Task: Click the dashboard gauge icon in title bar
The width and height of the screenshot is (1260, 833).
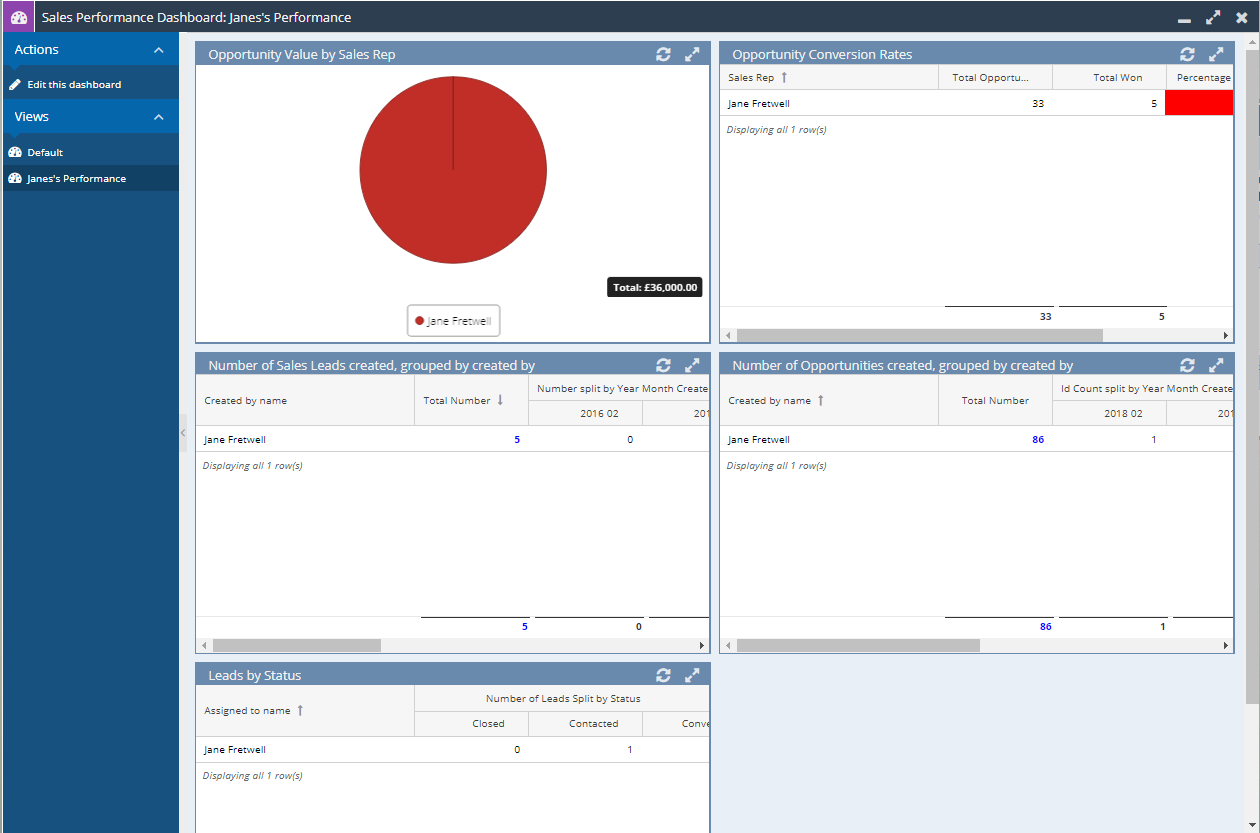Action: coord(18,17)
